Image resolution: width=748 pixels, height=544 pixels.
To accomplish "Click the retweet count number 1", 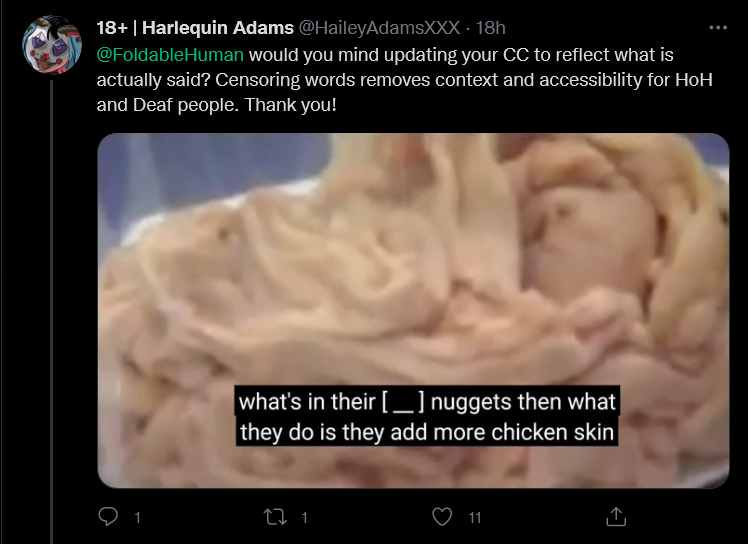I will 304,517.
